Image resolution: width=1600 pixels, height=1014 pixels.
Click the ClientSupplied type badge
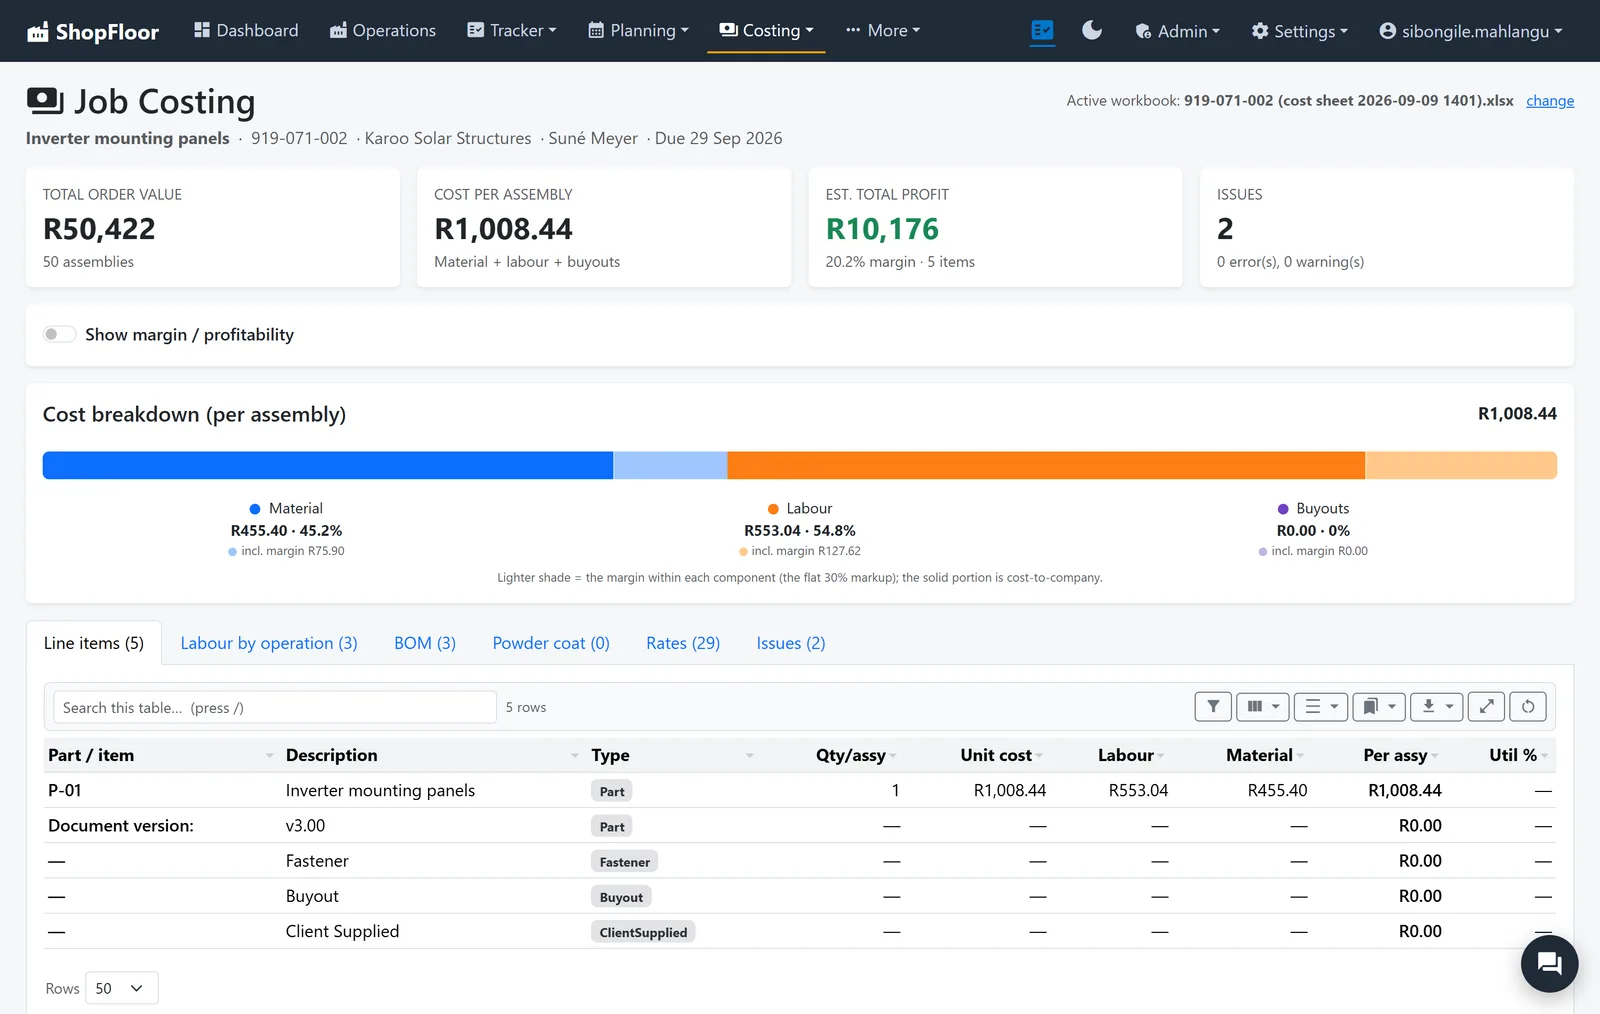click(643, 932)
